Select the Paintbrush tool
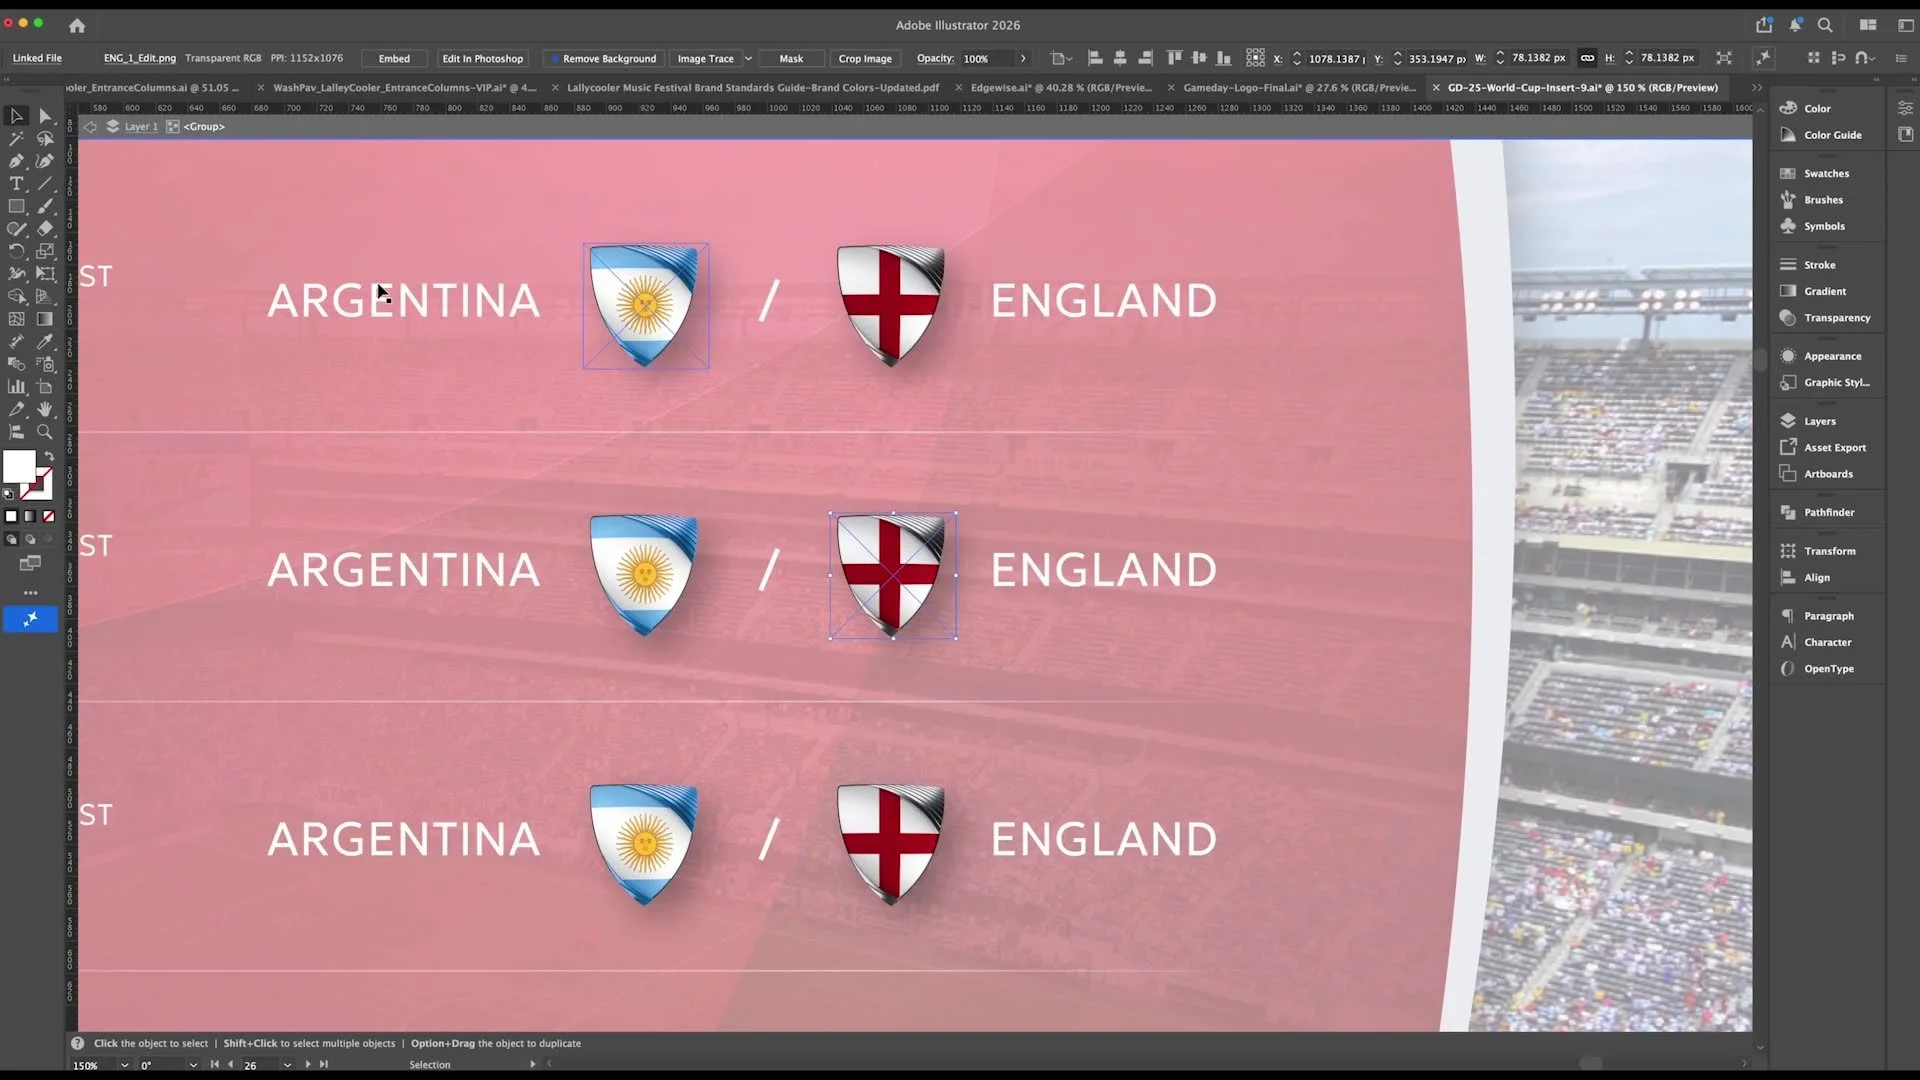Viewport: 1920px width, 1080px height. pyautogui.click(x=45, y=206)
